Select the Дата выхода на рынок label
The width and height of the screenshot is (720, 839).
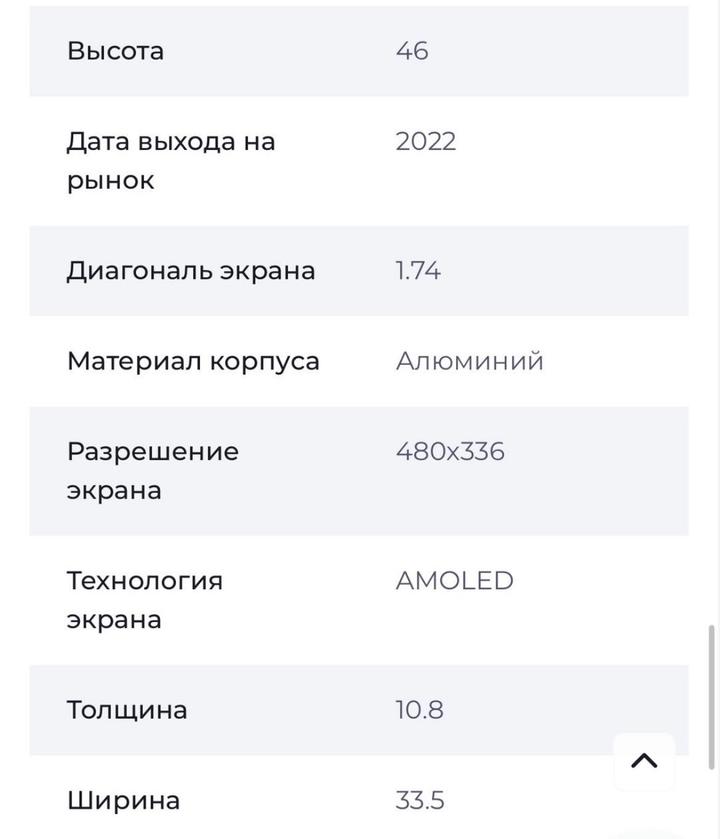click(x=170, y=161)
